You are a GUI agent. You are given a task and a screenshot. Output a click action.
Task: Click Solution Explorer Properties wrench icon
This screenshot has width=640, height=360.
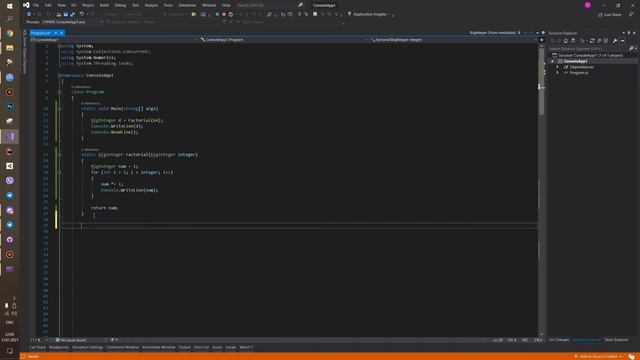coord(615,41)
